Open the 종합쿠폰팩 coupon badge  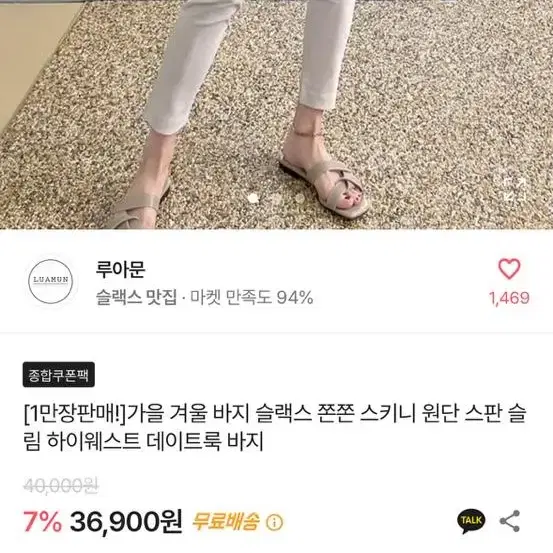click(x=59, y=375)
